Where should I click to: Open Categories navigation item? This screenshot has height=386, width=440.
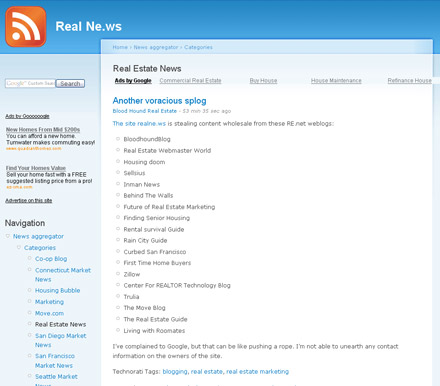[40, 248]
